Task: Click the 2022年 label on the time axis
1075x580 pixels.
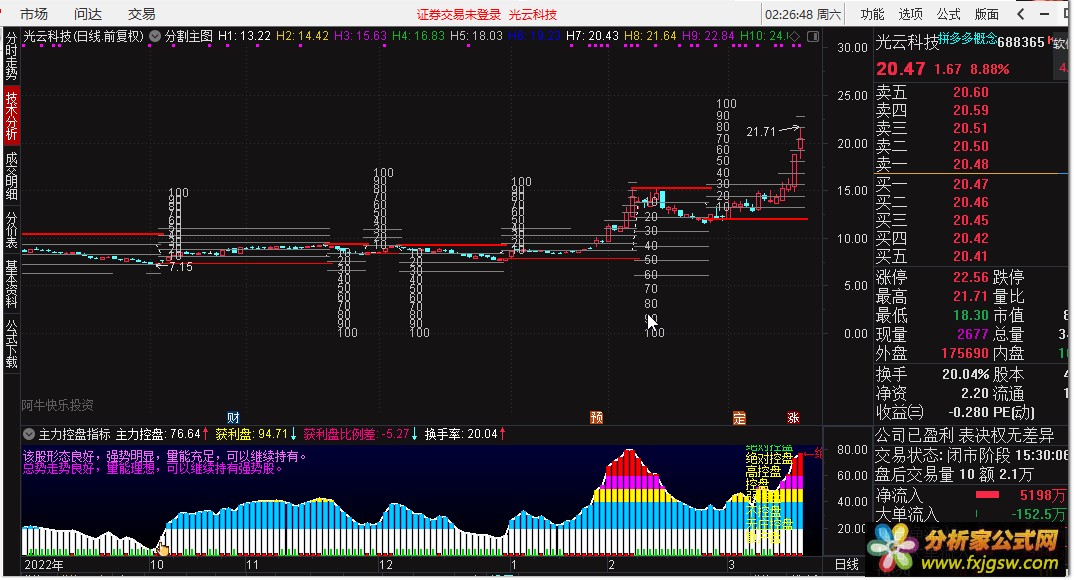Action: (44, 565)
